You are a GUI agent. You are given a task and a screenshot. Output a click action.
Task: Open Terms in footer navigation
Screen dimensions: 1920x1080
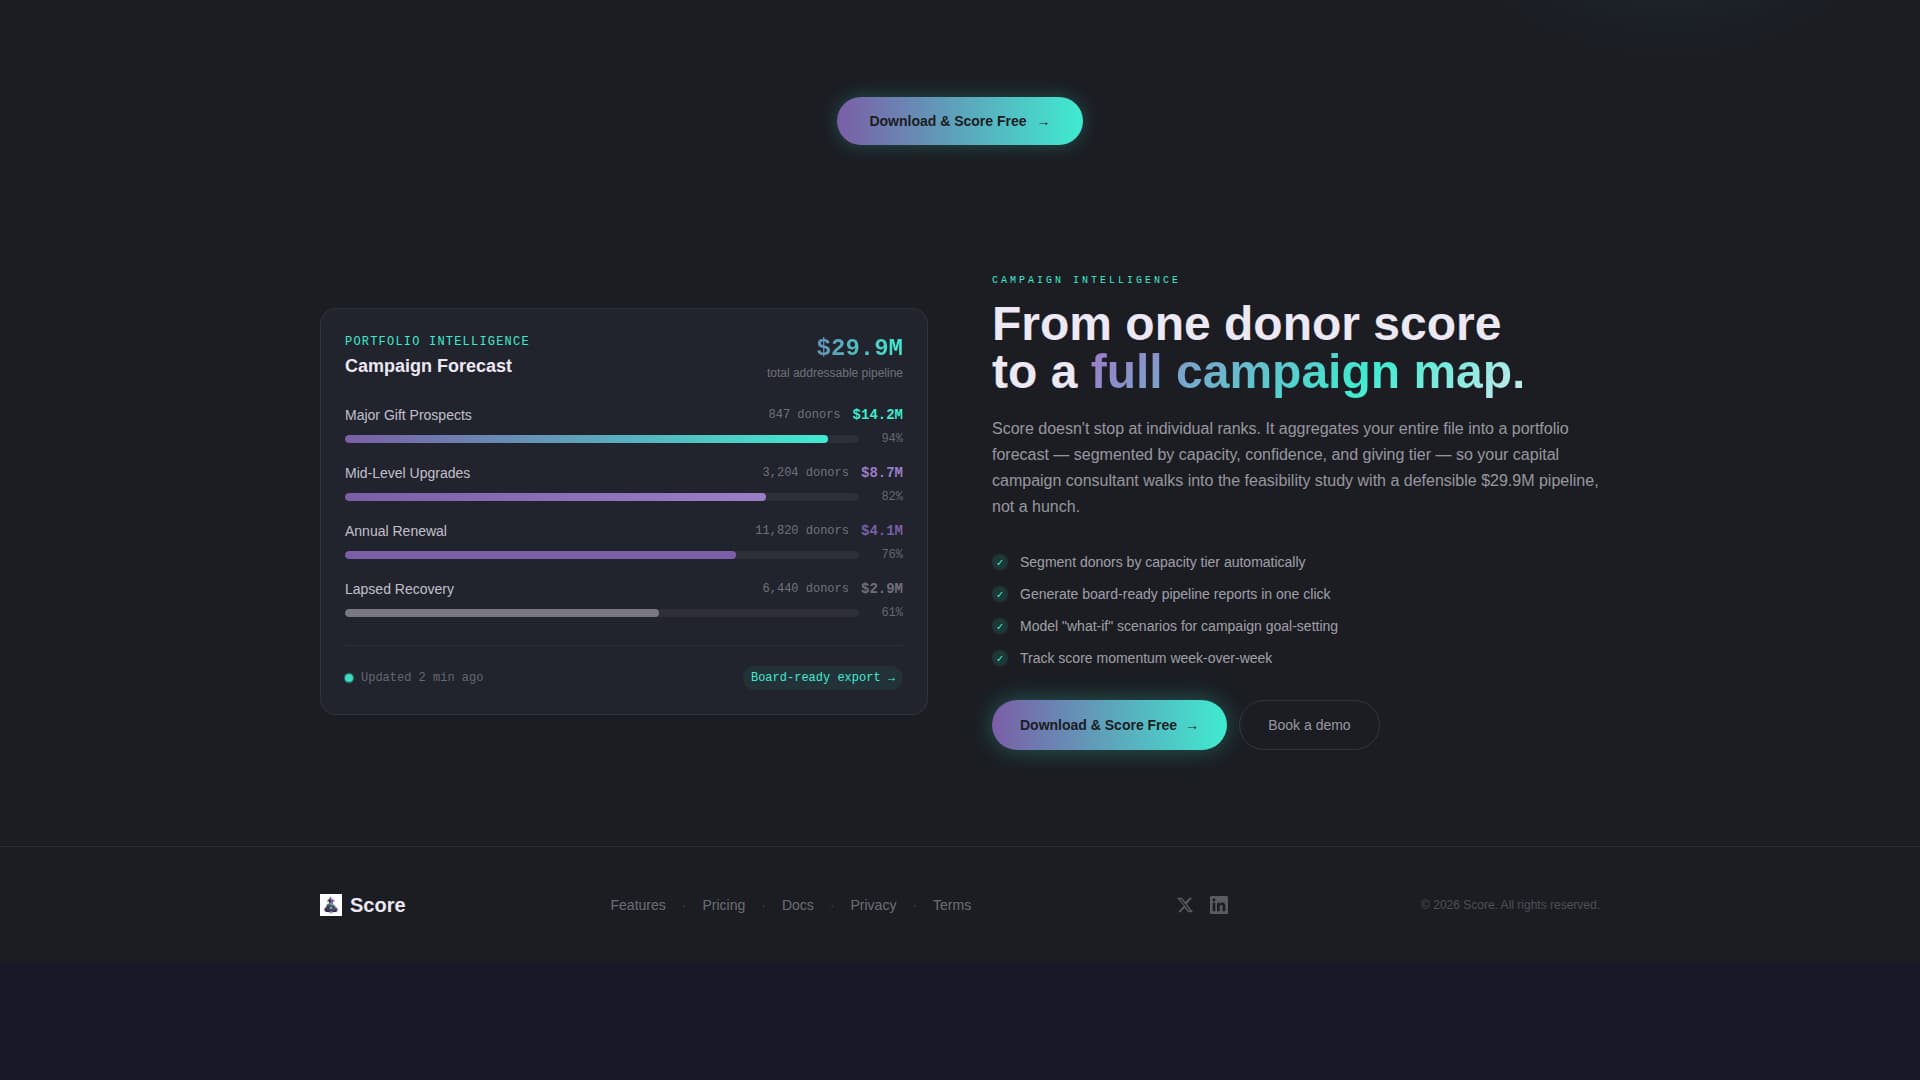tap(952, 905)
